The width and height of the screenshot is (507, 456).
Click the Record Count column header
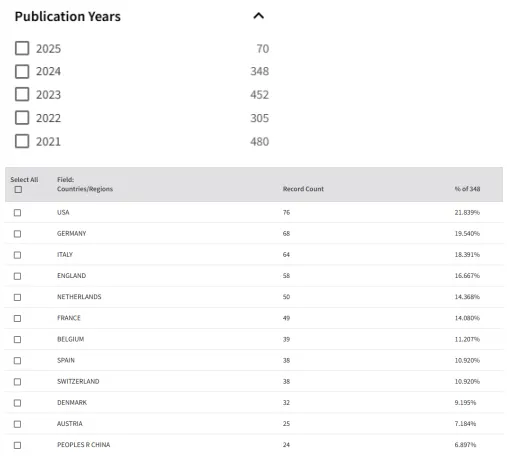pyautogui.click(x=303, y=189)
